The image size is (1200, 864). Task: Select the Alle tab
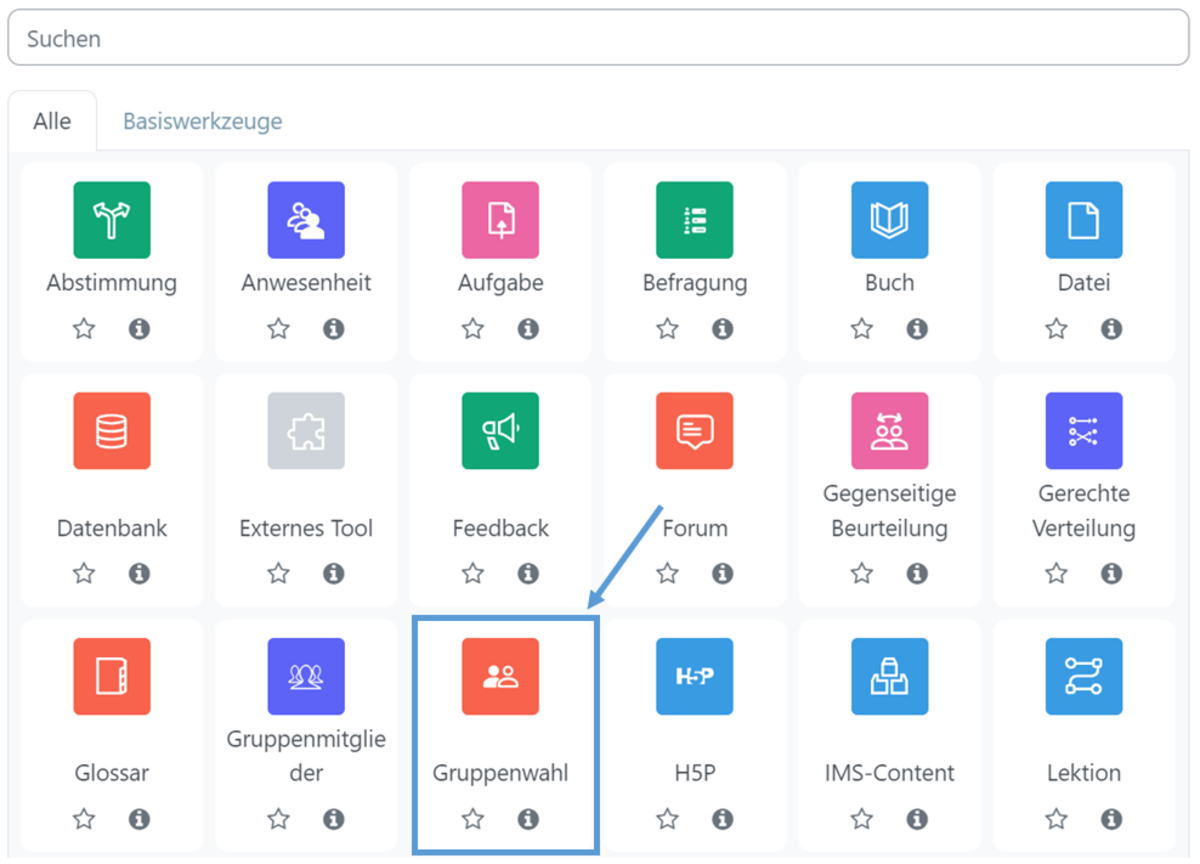pyautogui.click(x=52, y=121)
